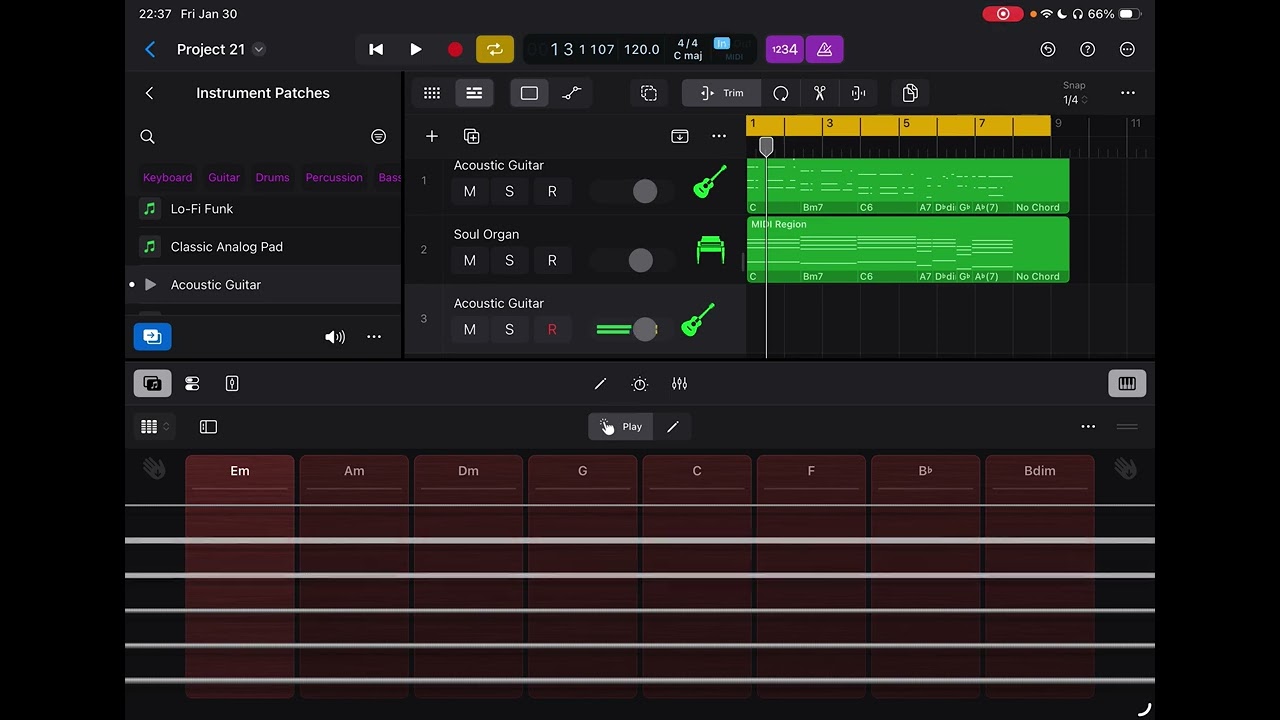
Task: Open the track header more options
Action: 719,136
